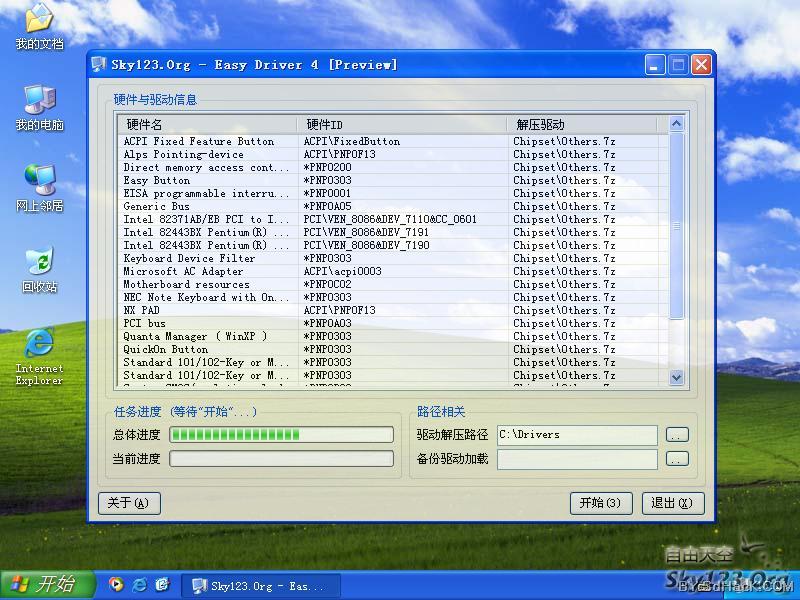
Task: Select the Generic Bus row
Action: [x=393, y=207]
